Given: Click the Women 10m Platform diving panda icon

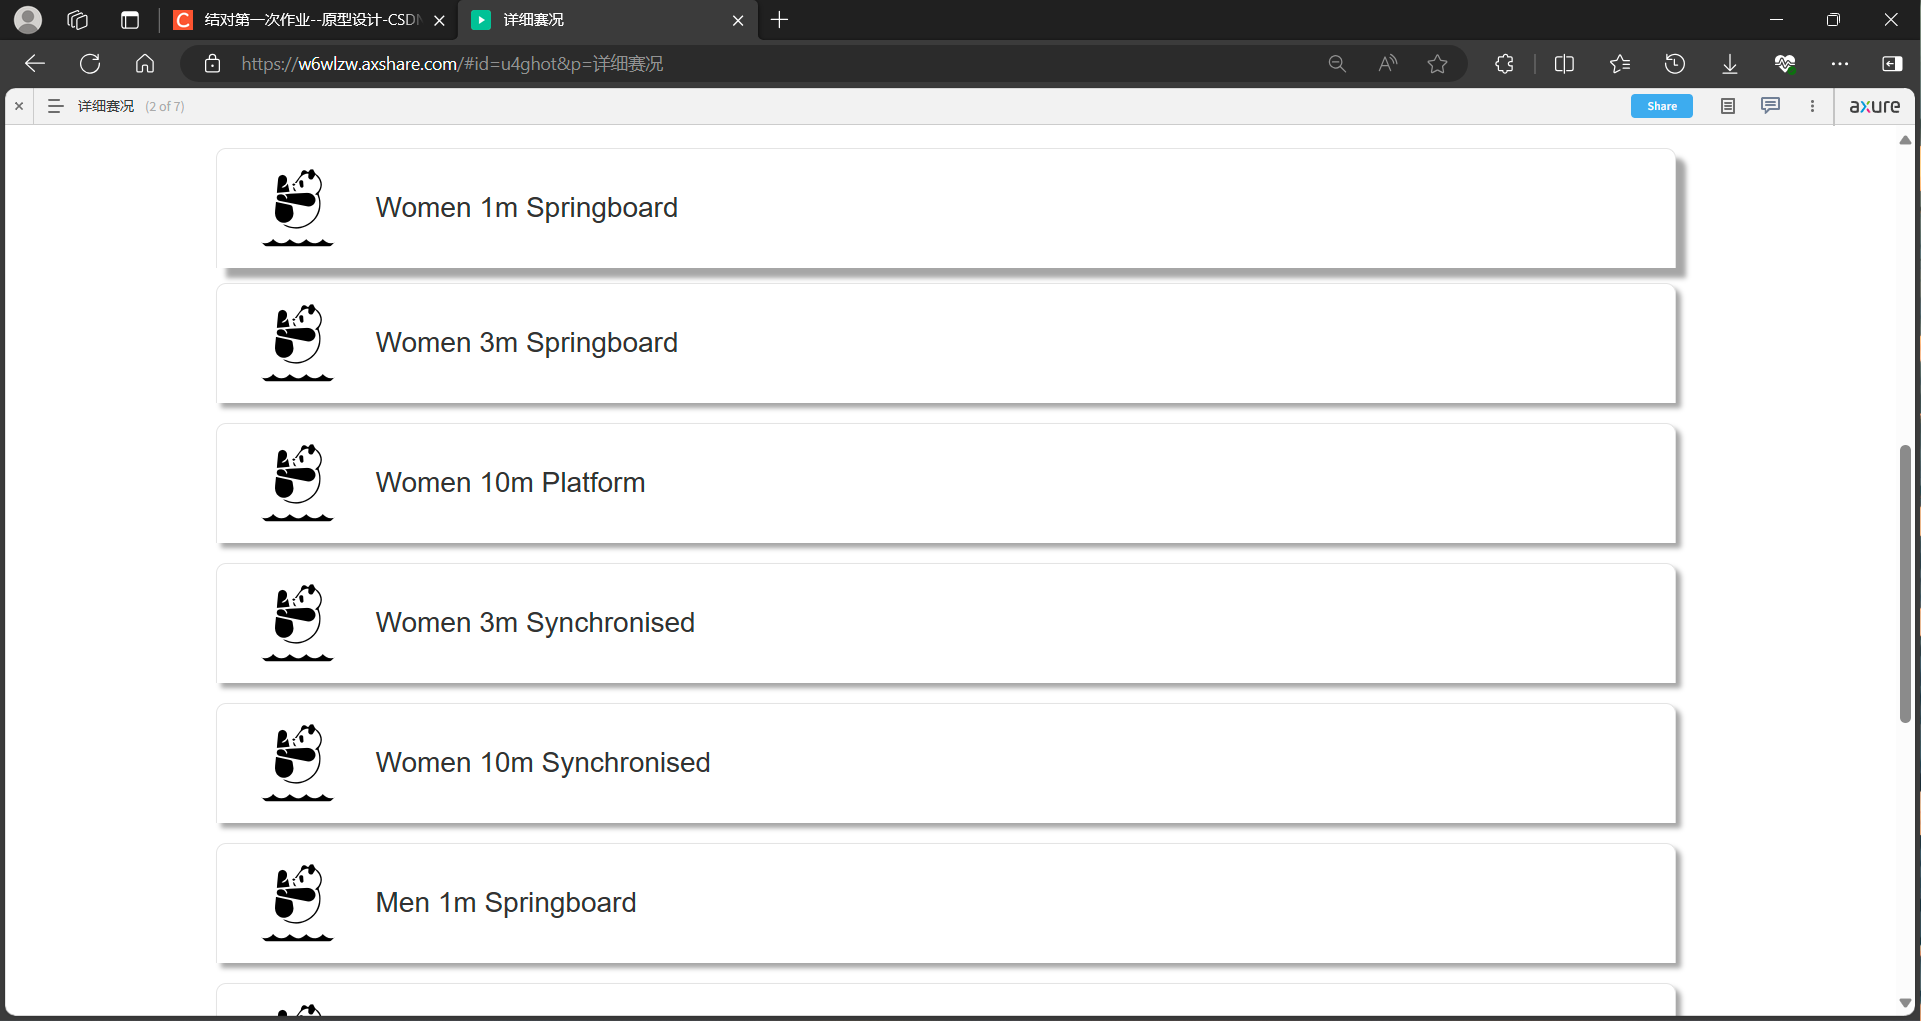Looking at the screenshot, I should 298,482.
